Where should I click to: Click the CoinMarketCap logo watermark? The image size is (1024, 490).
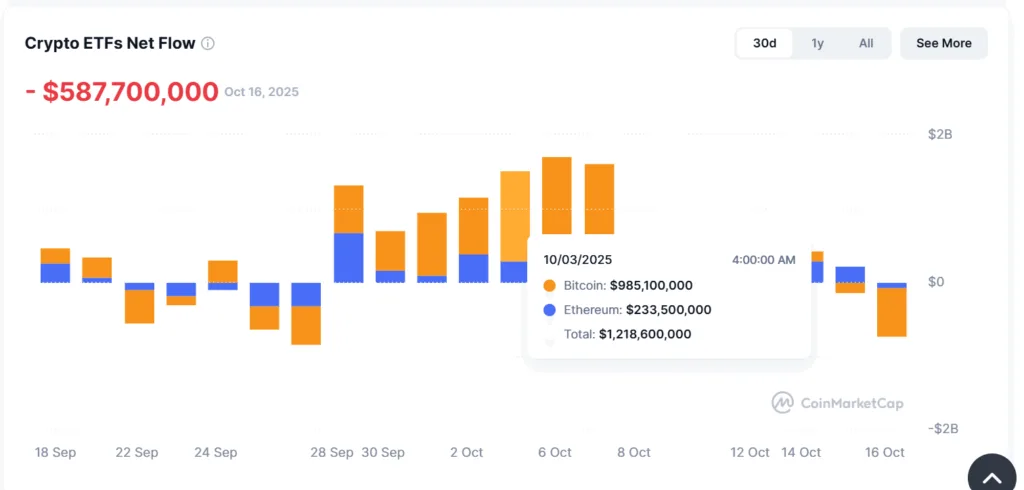click(837, 403)
